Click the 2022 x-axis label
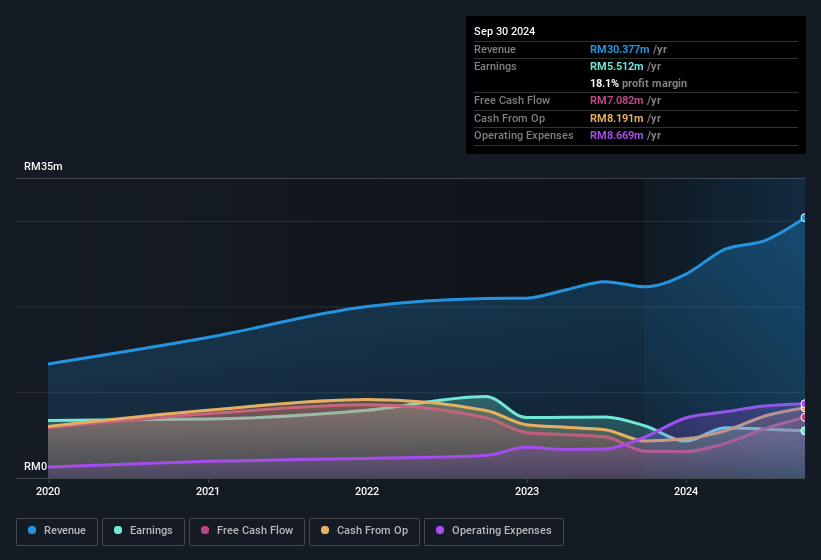This screenshot has height=560, width=821. tap(367, 491)
